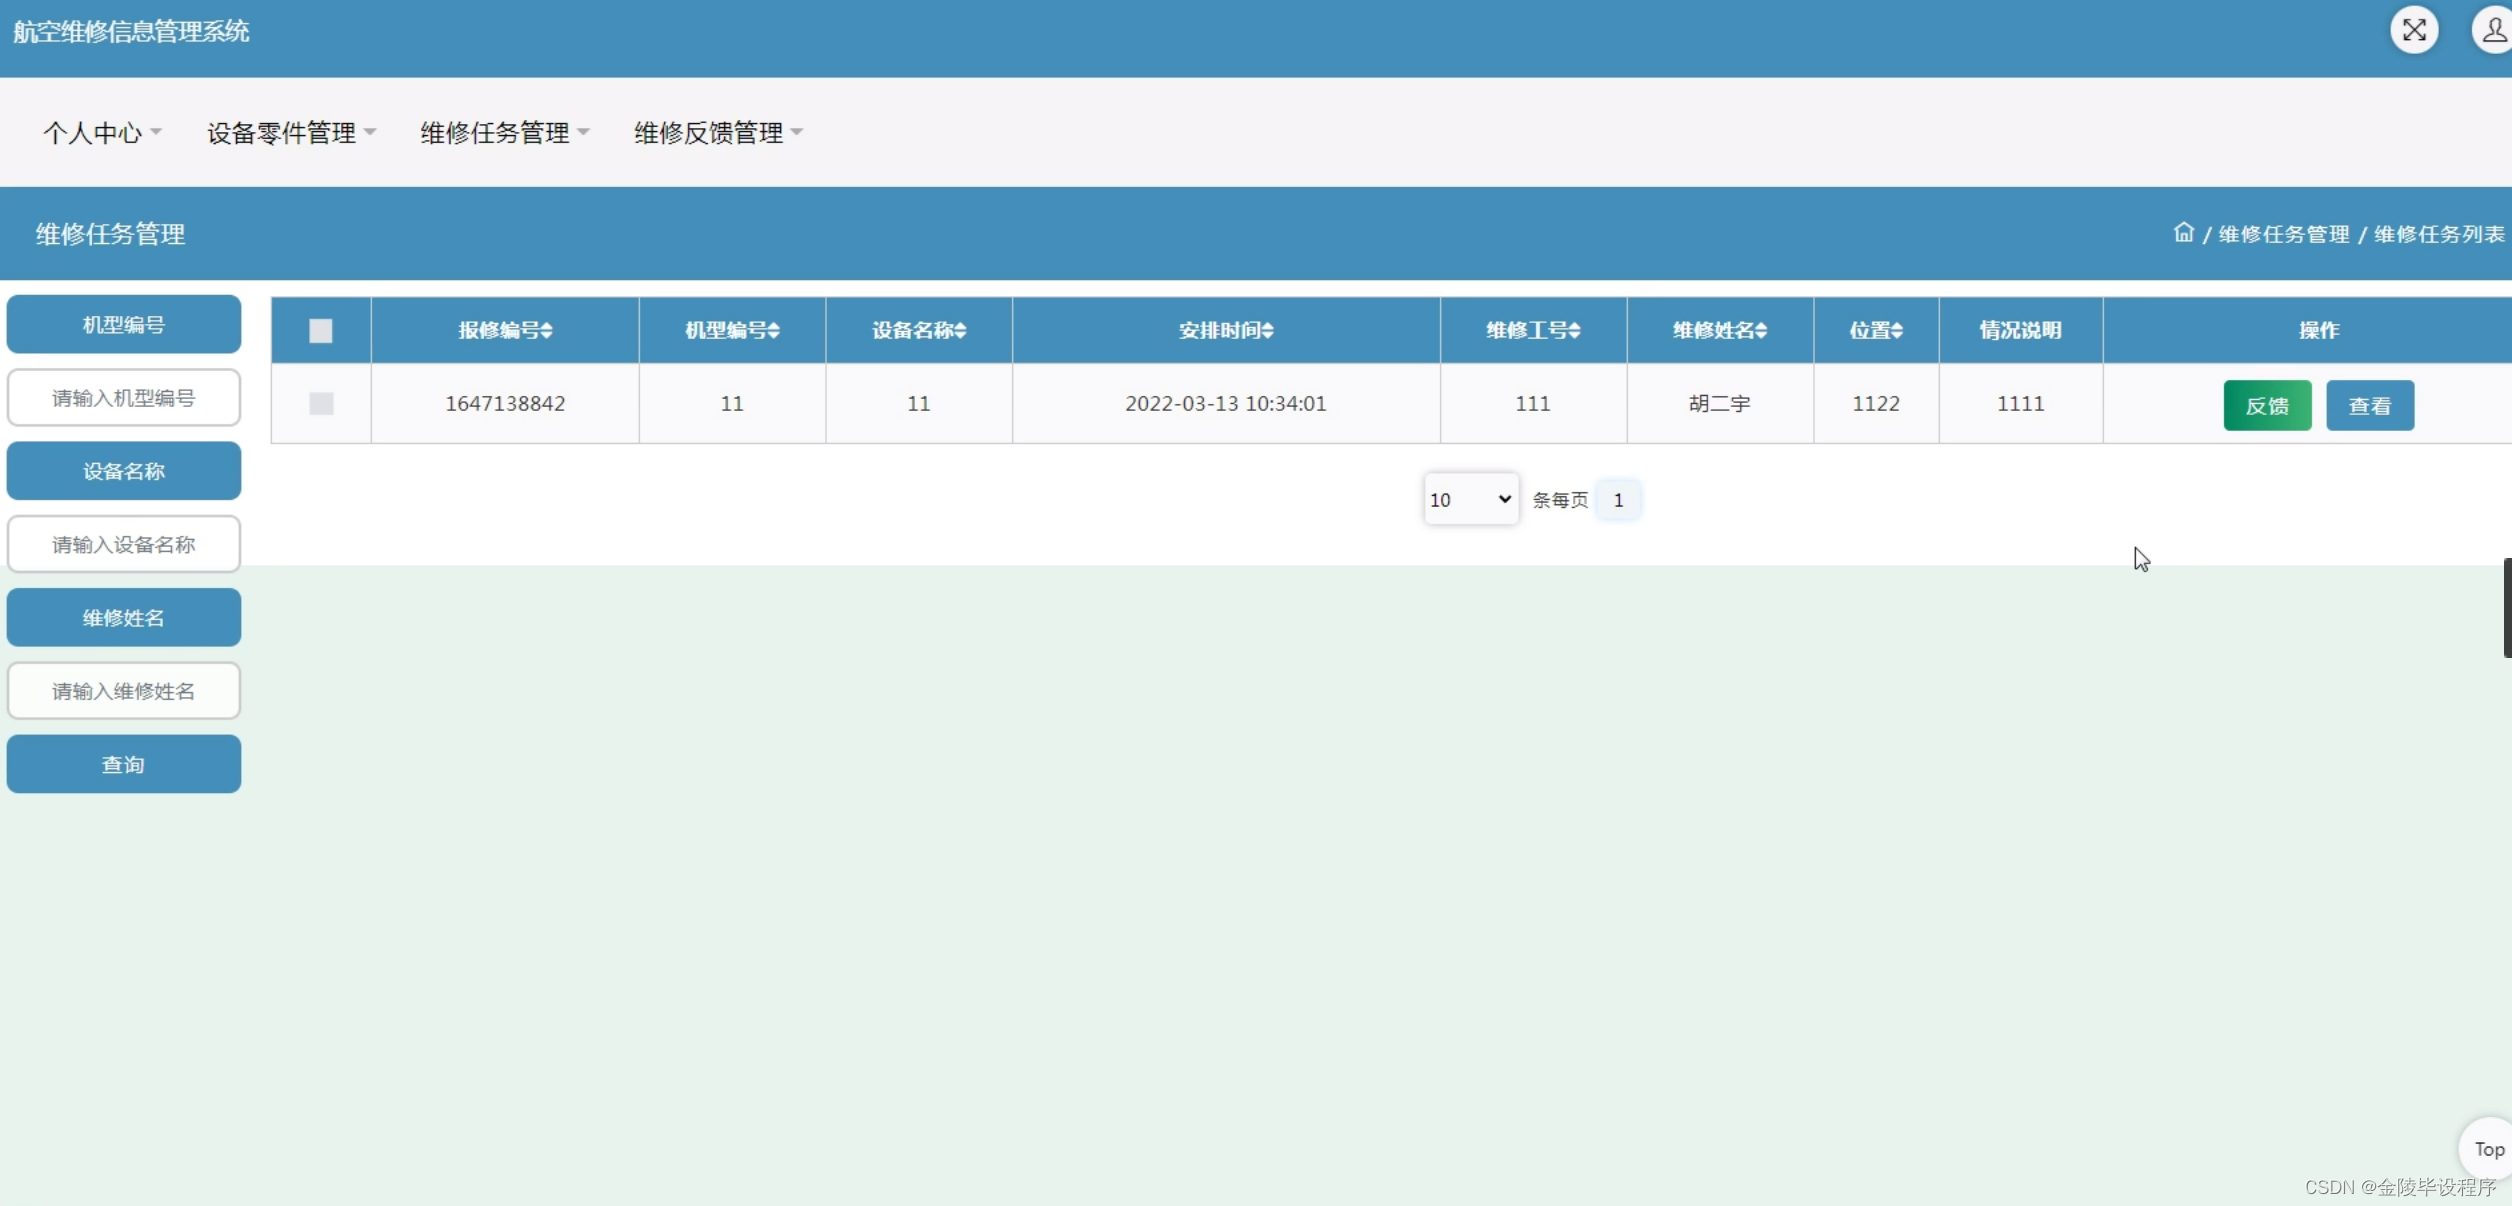Focus the 请输入机型编号 input field
The width and height of the screenshot is (2512, 1206).
(124, 398)
